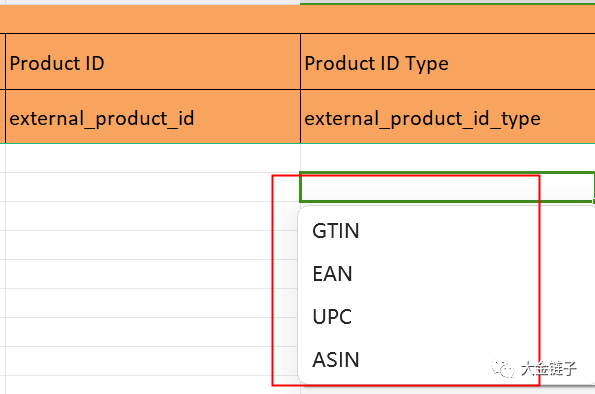Select the Product ID Type header cell
595x394 pixels.
click(448, 62)
